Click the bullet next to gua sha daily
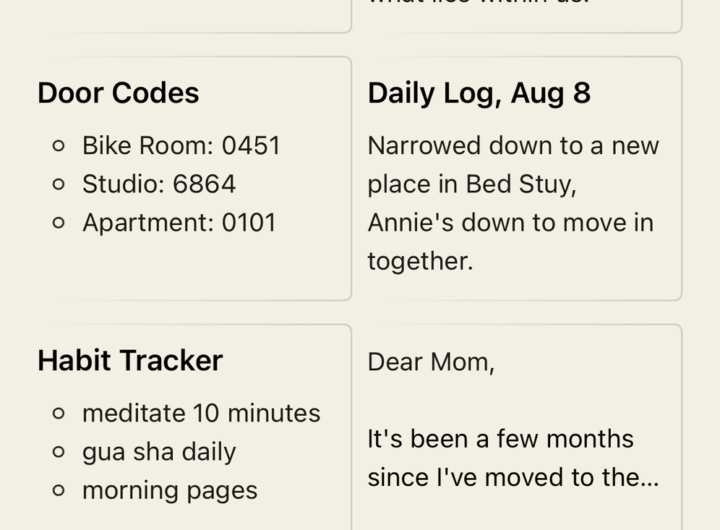Screen dimensions: 720x530 click(x=59, y=452)
